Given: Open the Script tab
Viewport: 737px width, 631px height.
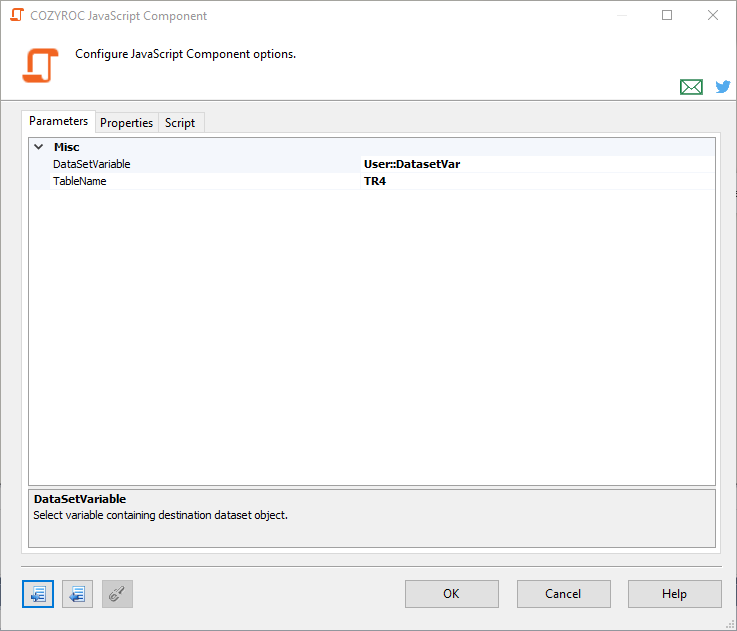Looking at the screenshot, I should click(x=180, y=123).
